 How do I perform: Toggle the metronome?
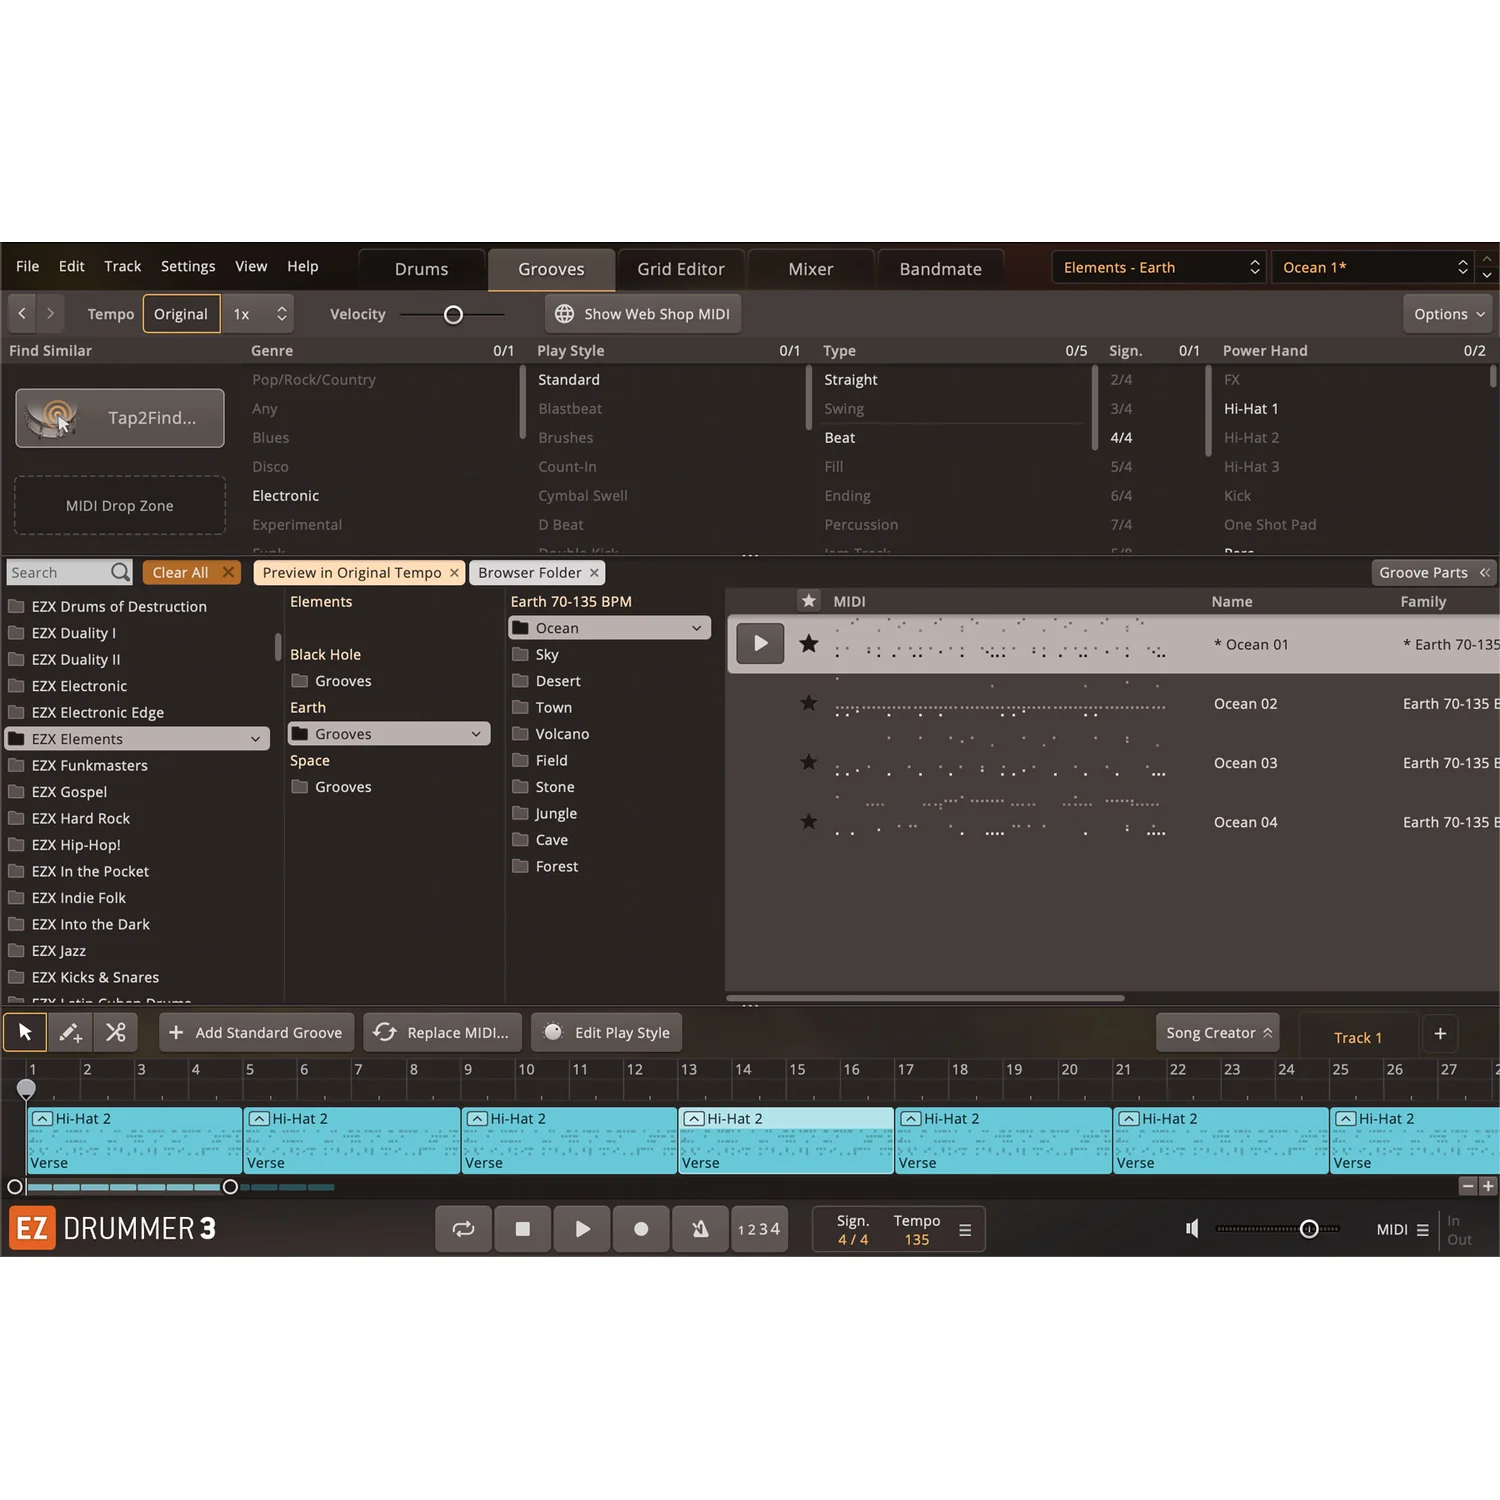click(700, 1229)
